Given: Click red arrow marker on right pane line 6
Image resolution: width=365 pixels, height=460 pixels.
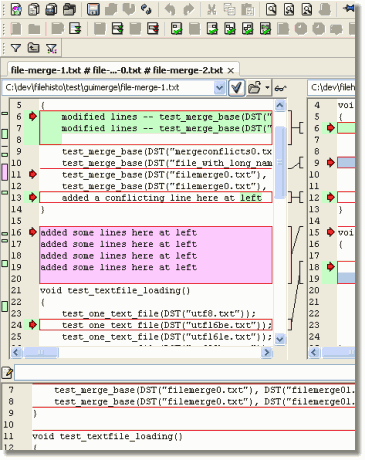Looking at the screenshot, I should click(330, 128).
